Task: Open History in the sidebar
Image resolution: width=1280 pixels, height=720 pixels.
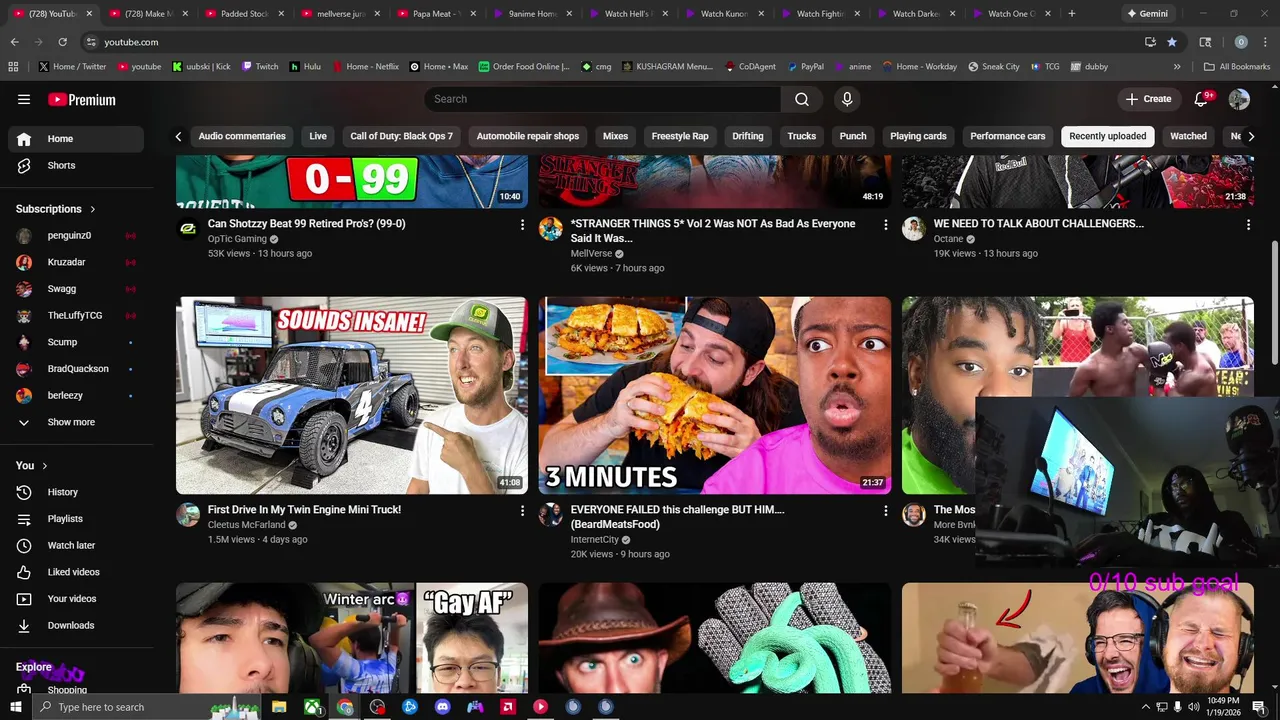Action: click(x=76, y=492)
